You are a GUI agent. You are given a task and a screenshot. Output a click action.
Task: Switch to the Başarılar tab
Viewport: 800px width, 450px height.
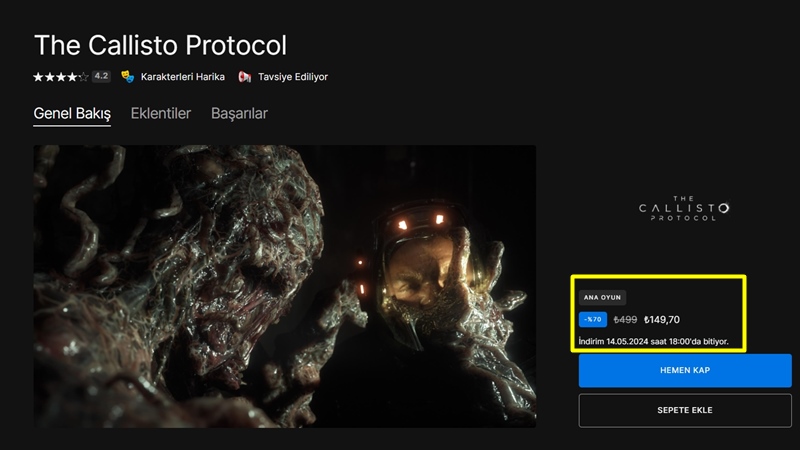239,113
